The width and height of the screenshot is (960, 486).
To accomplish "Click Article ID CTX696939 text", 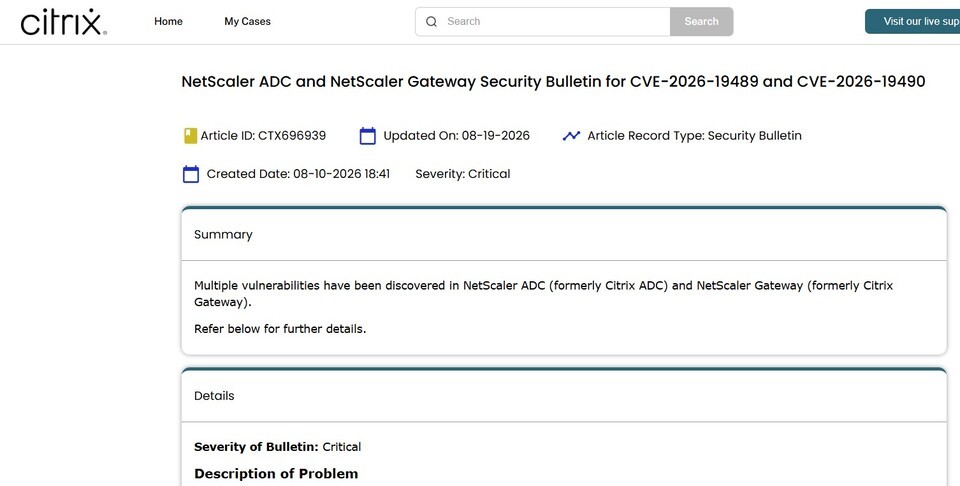I will pos(263,136).
